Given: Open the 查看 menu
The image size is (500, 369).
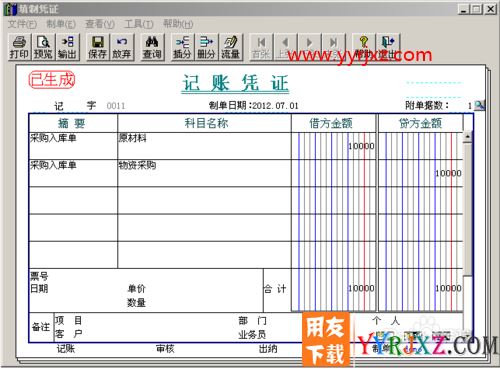Looking at the screenshot, I should [x=100, y=24].
